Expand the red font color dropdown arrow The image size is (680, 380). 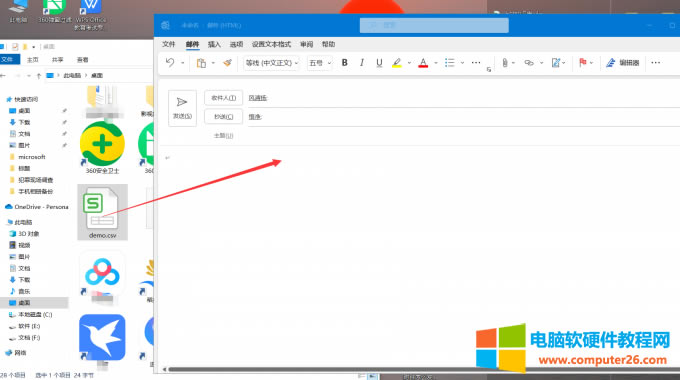436,63
